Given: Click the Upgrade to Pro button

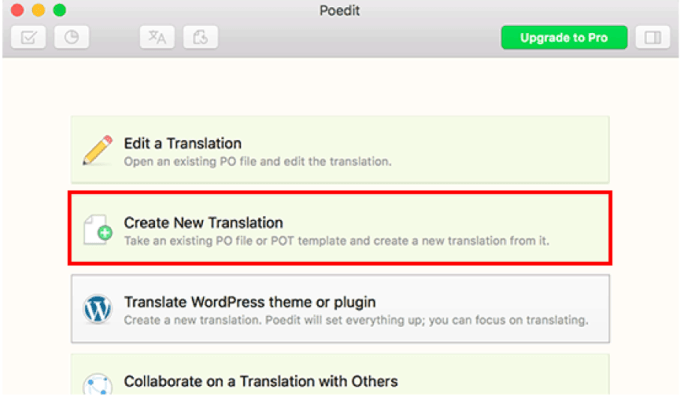Looking at the screenshot, I should coord(564,38).
